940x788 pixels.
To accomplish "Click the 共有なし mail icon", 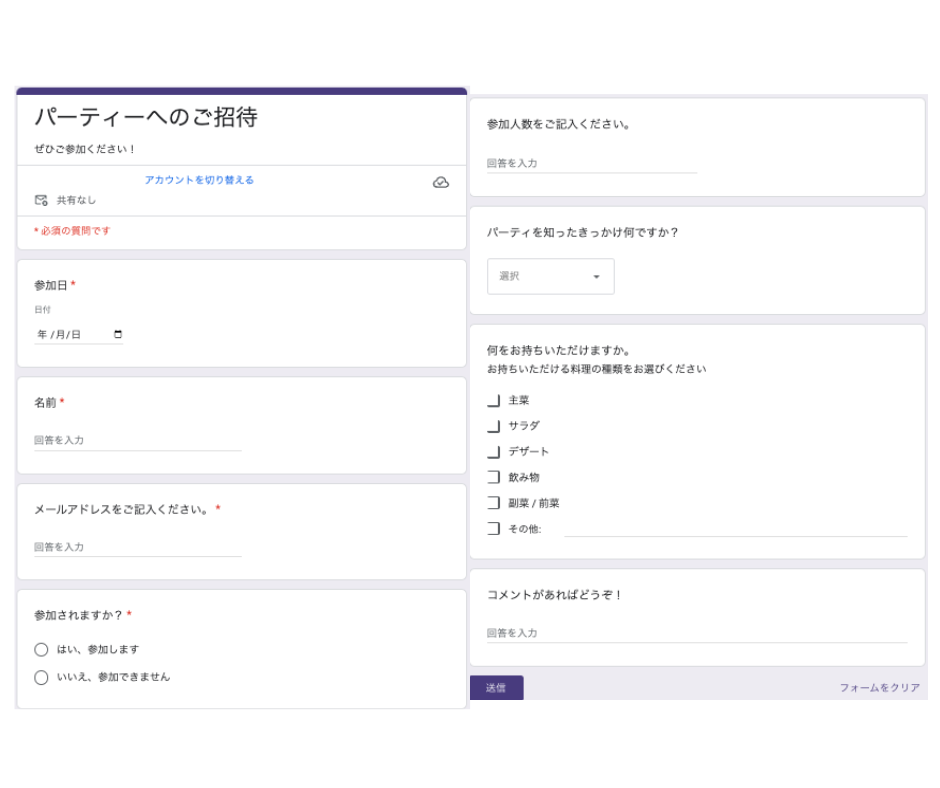I will click(41, 200).
